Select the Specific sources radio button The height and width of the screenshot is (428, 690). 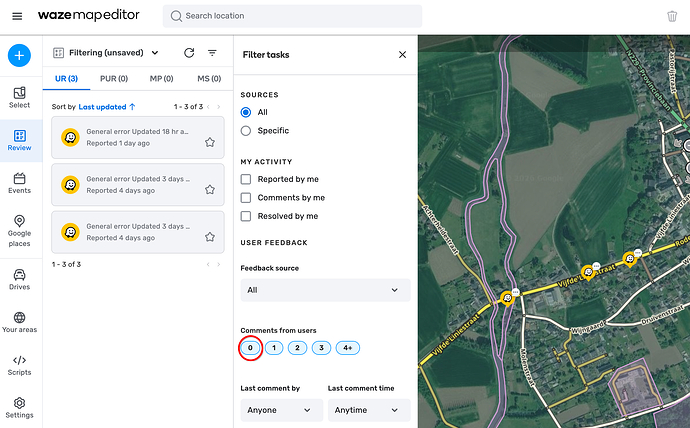point(246,131)
